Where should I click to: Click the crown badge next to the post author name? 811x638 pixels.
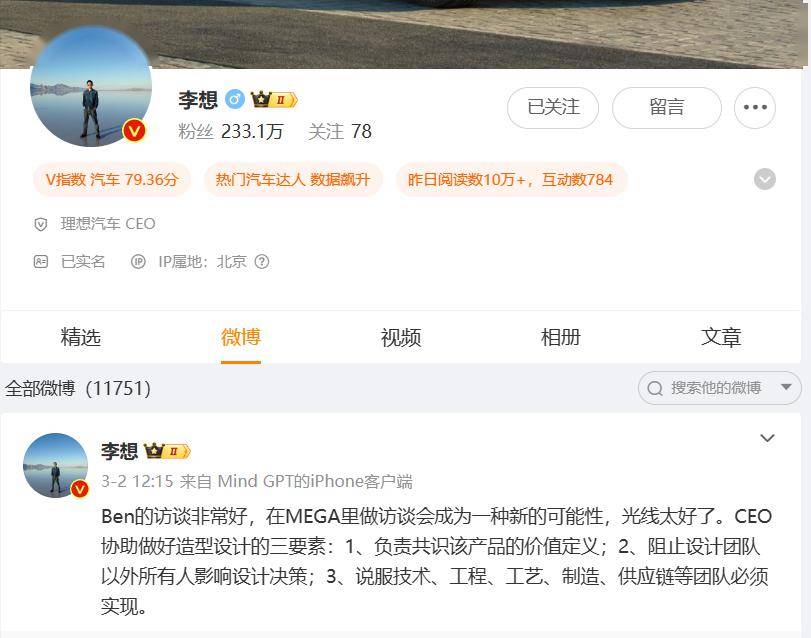(x=167, y=451)
